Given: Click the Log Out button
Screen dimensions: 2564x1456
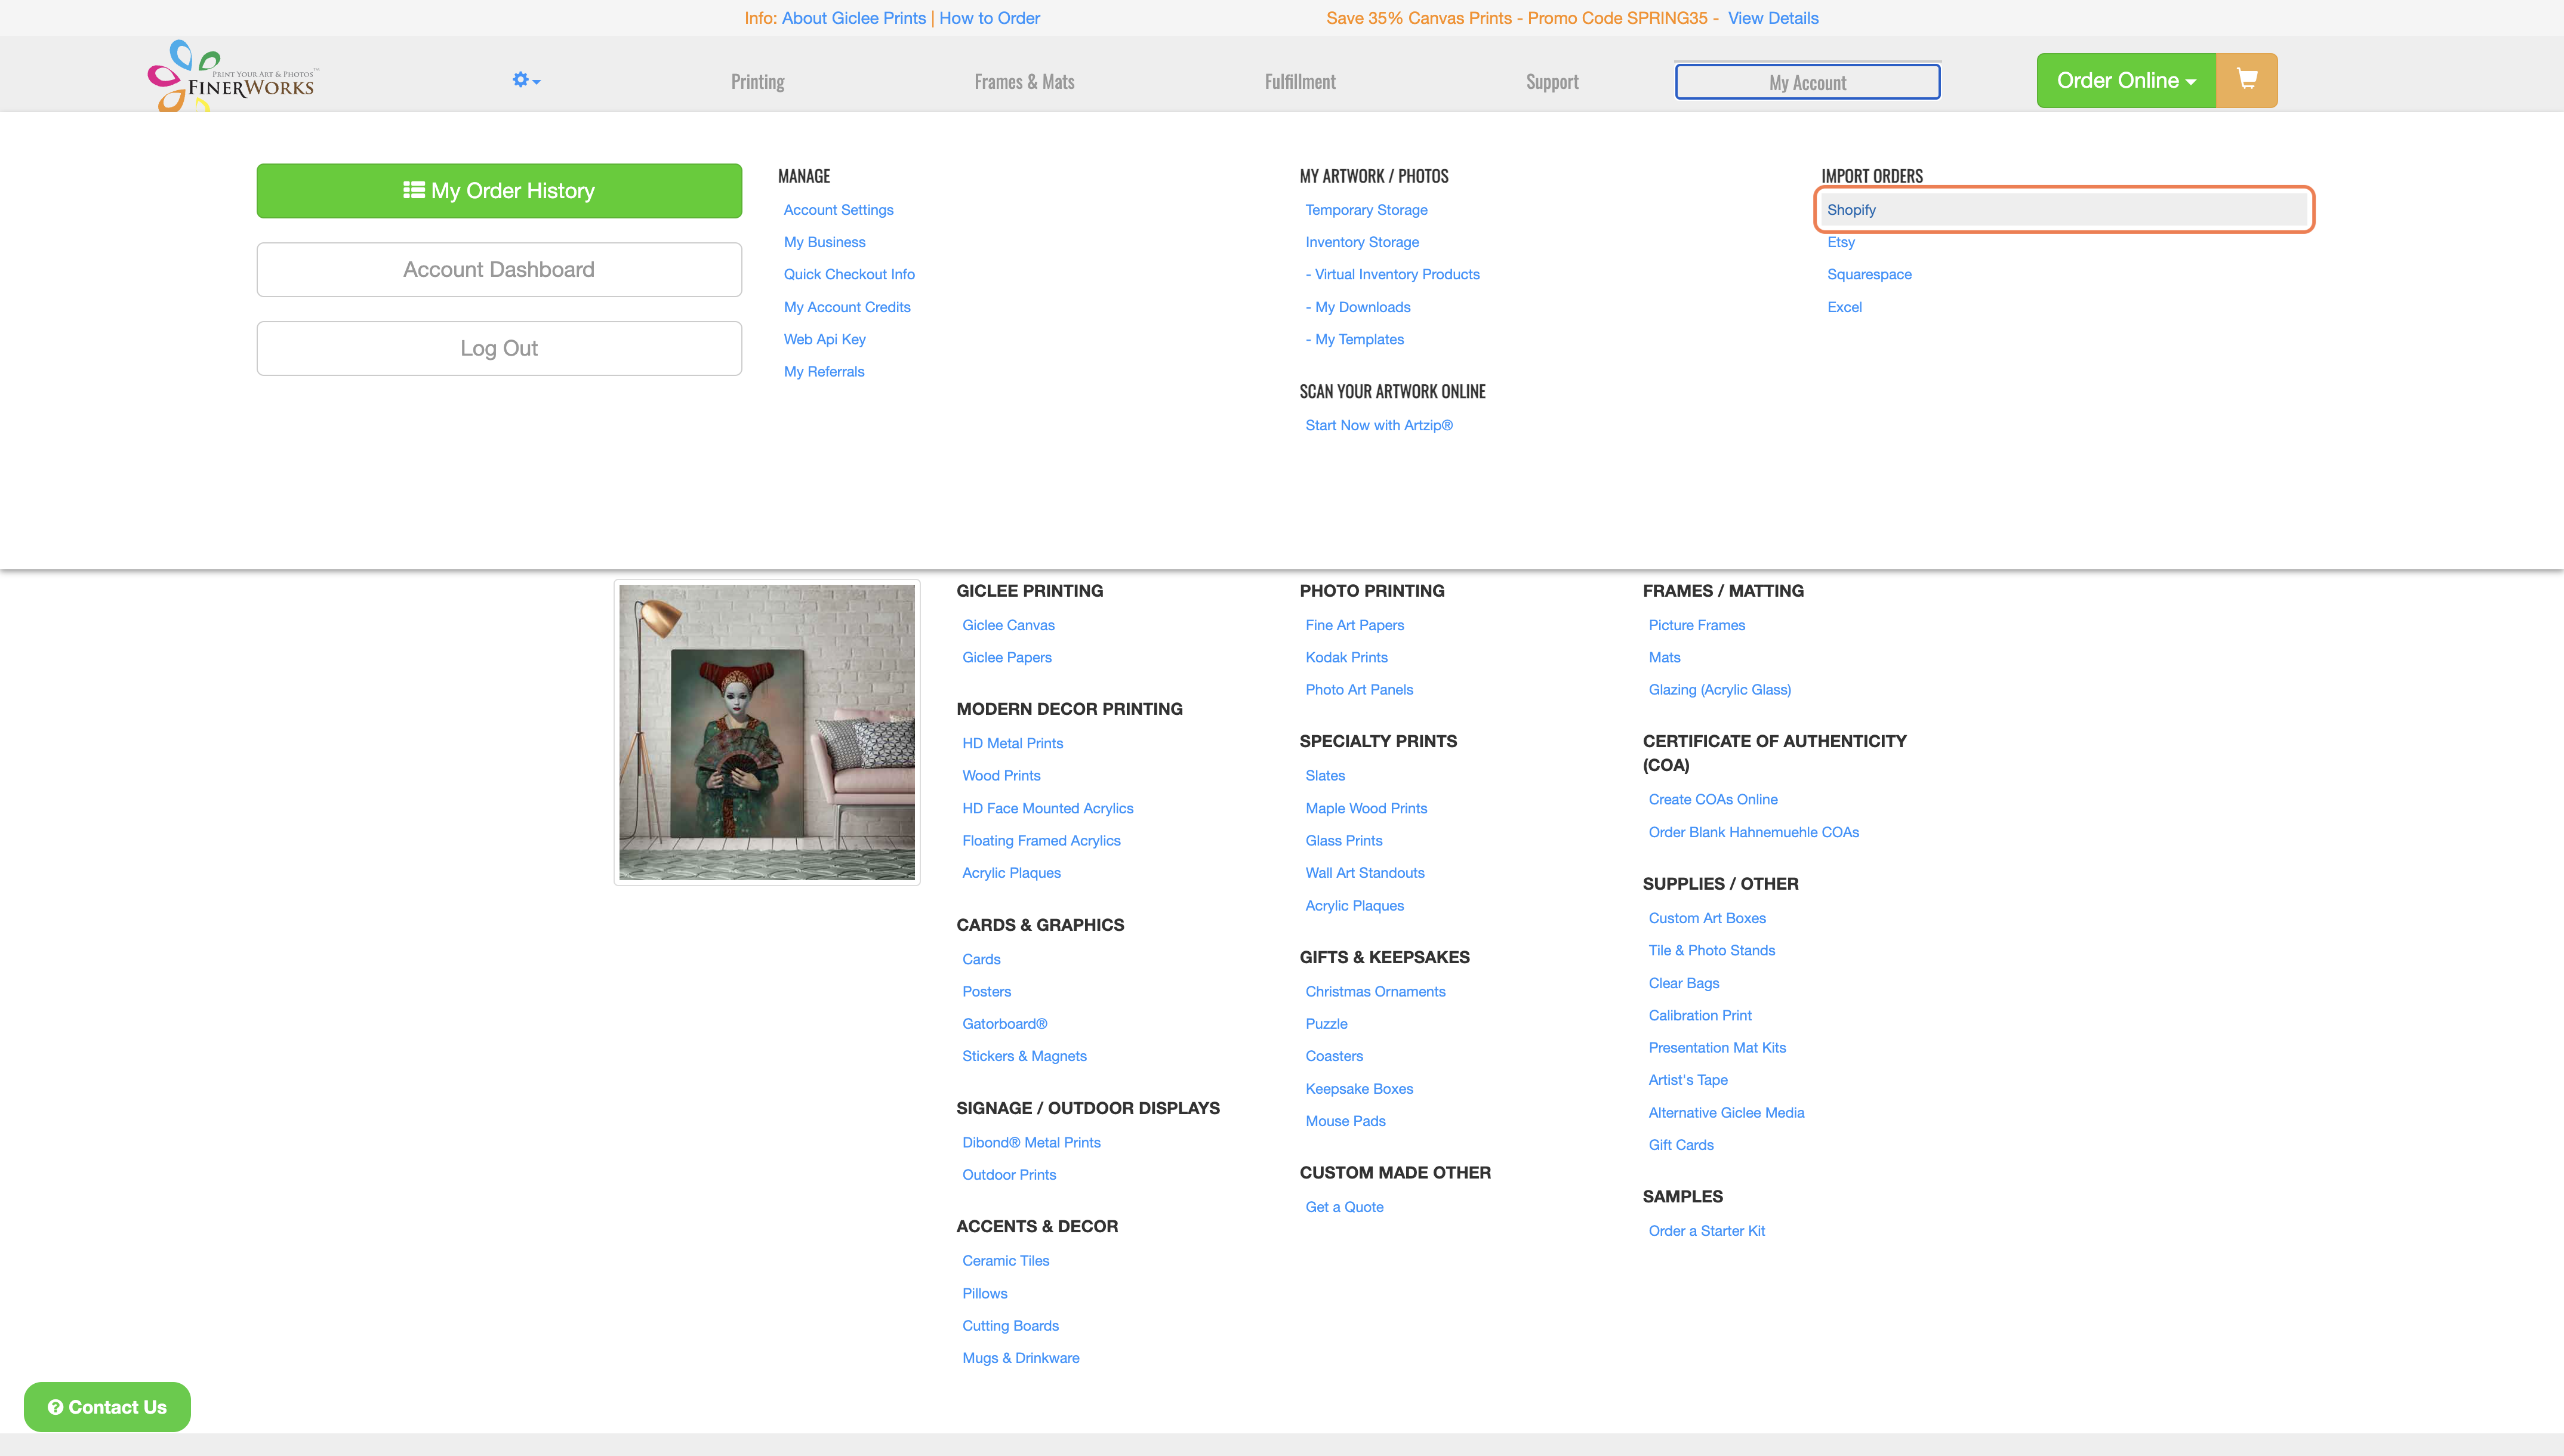Looking at the screenshot, I should 499,348.
